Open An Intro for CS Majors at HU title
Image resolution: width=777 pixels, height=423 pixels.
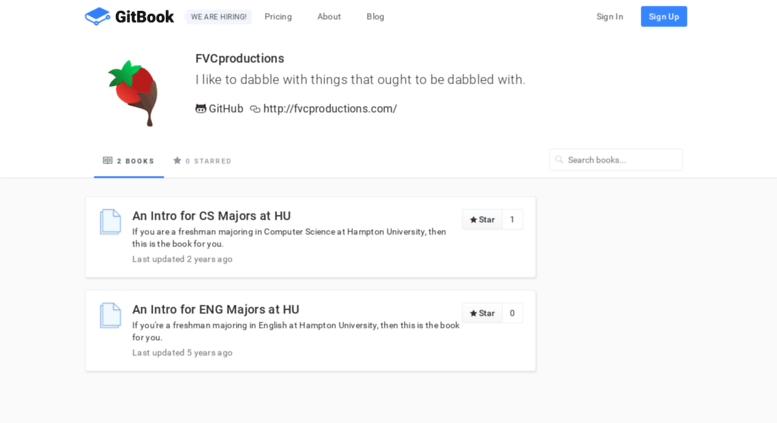(x=212, y=216)
